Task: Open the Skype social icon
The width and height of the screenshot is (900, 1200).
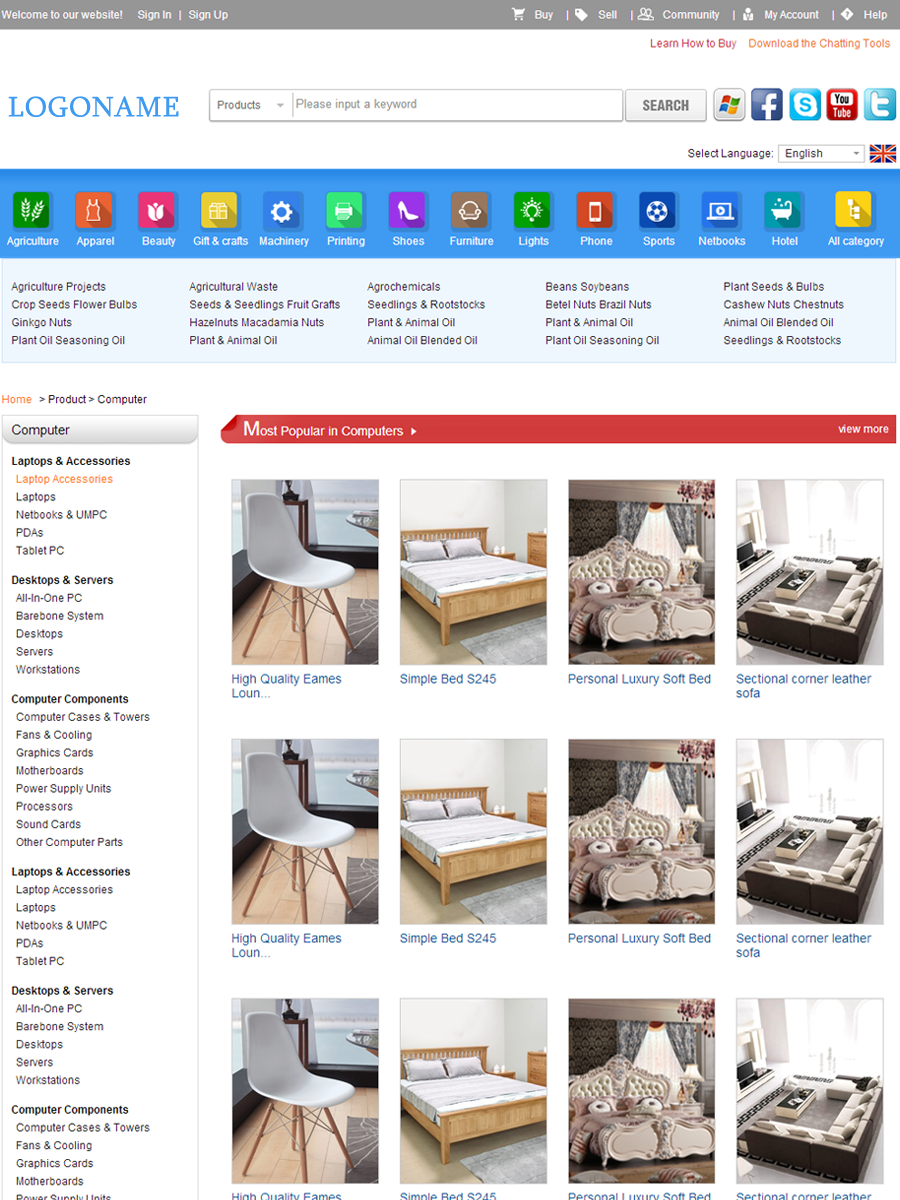Action: (805, 105)
